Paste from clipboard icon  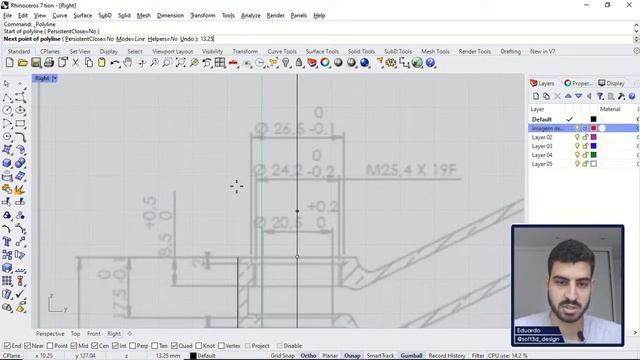coord(102,63)
